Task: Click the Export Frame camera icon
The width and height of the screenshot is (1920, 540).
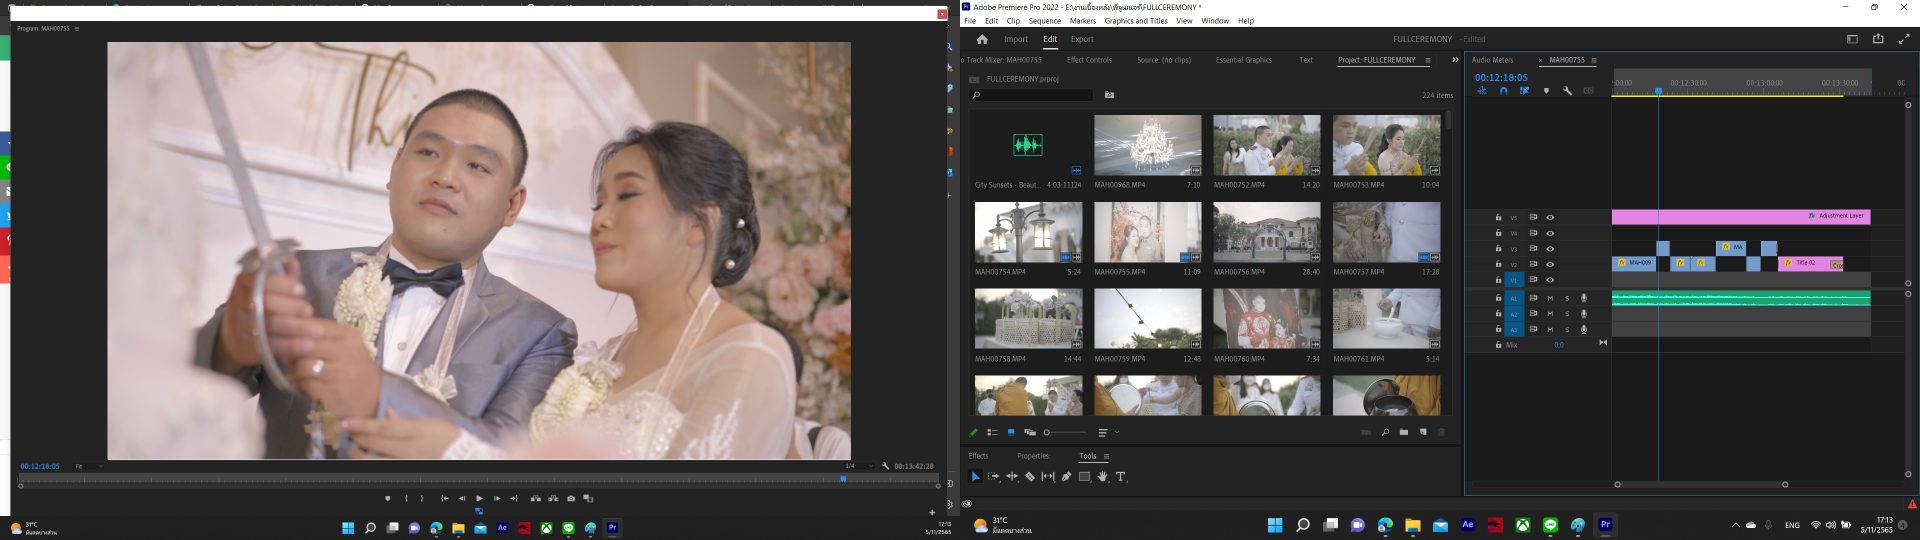Action: (571, 498)
